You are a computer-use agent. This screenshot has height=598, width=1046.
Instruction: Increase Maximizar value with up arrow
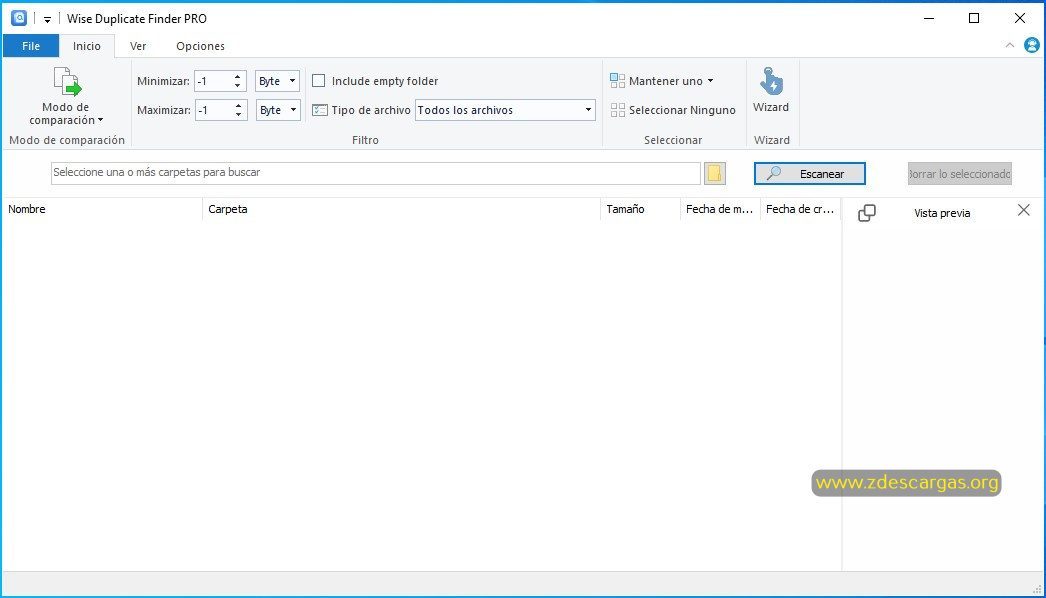[x=238, y=105]
